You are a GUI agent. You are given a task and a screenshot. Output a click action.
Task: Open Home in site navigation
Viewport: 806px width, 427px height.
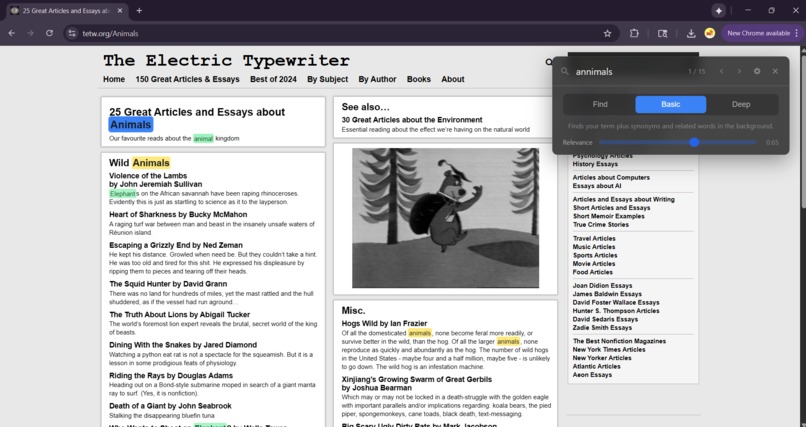click(114, 79)
